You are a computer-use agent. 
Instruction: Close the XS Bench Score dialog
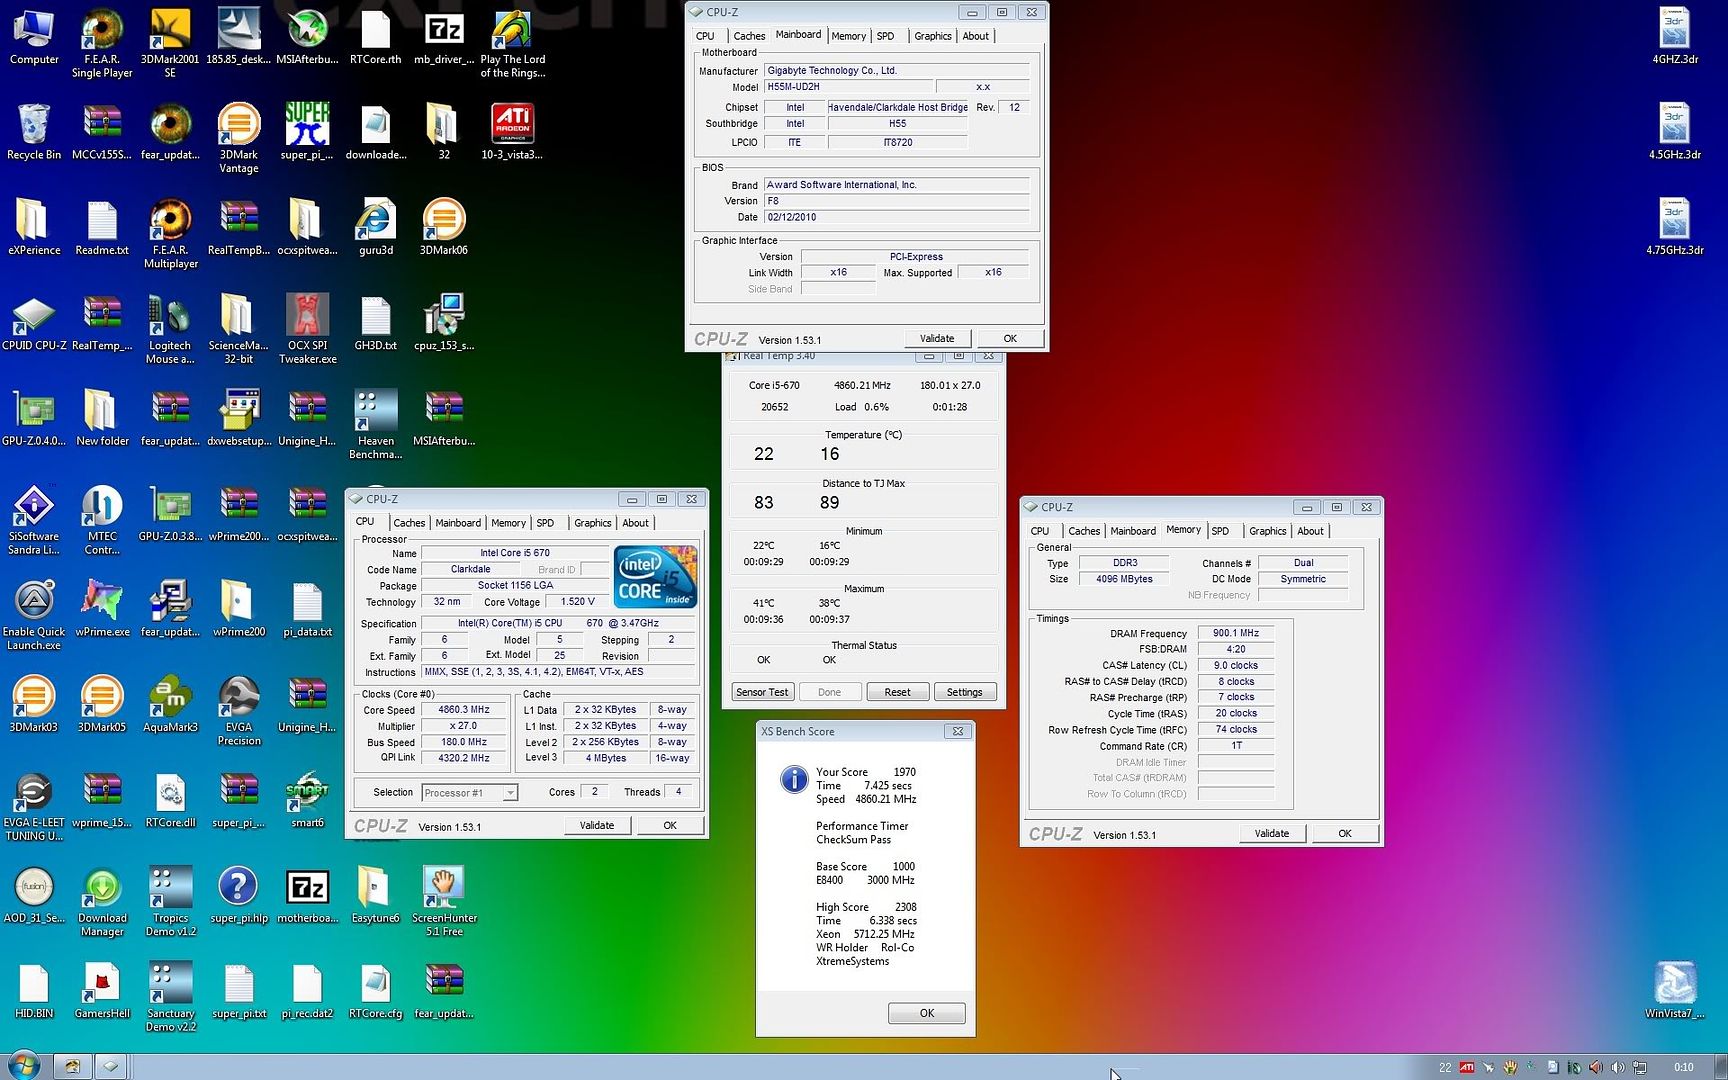coord(958,731)
